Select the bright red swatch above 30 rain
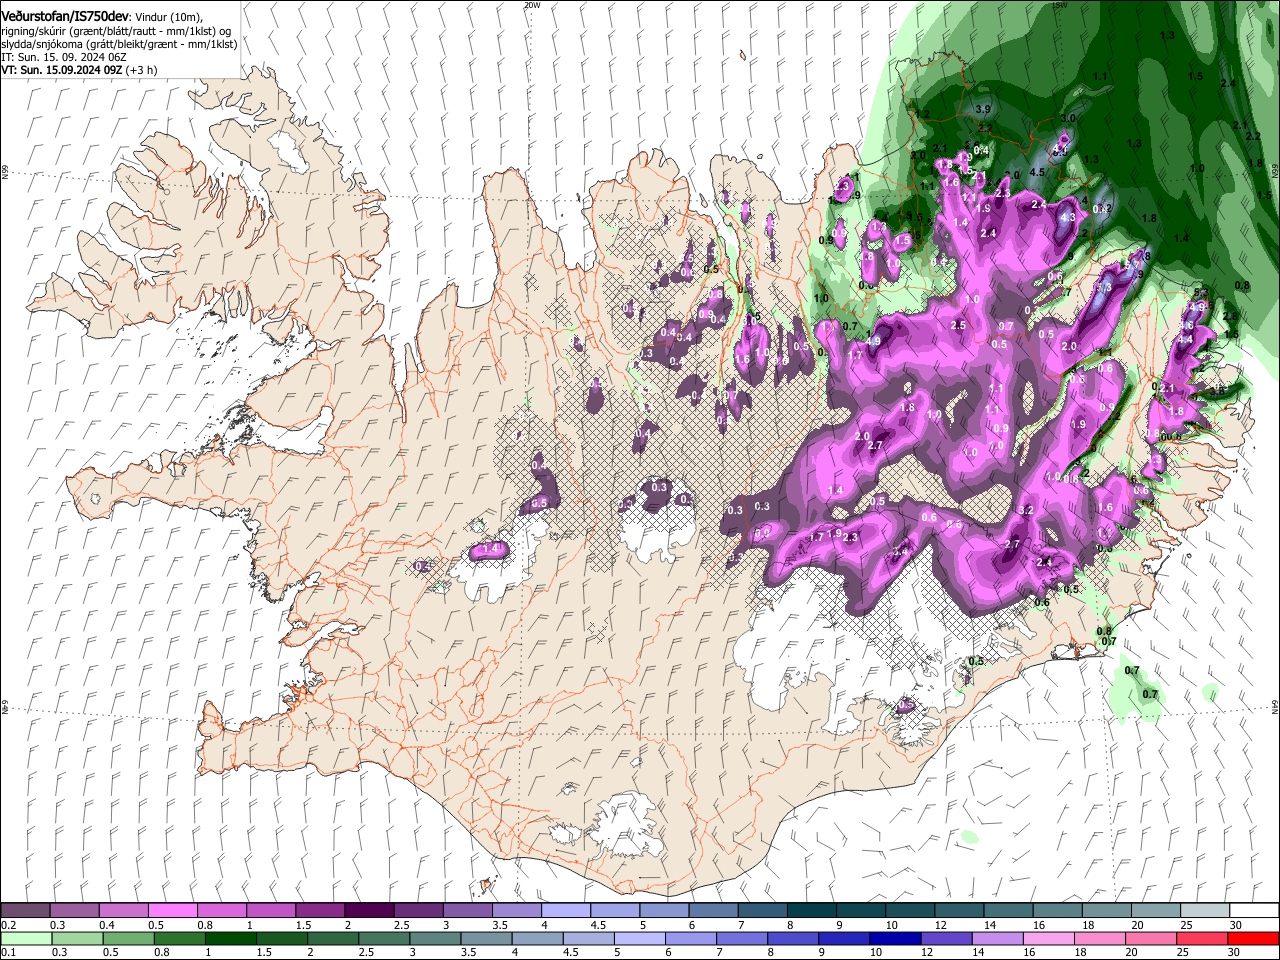The width and height of the screenshot is (1280, 960). [x=1254, y=938]
